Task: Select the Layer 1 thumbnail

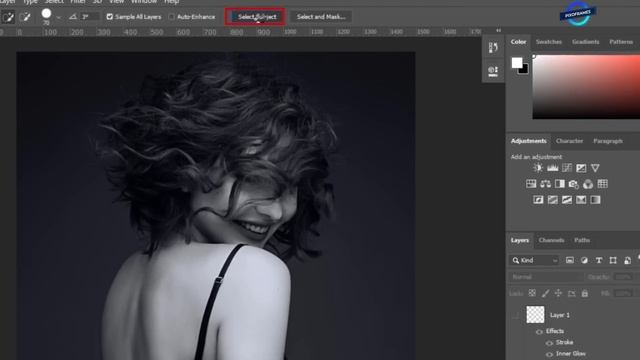Action: tap(535, 315)
